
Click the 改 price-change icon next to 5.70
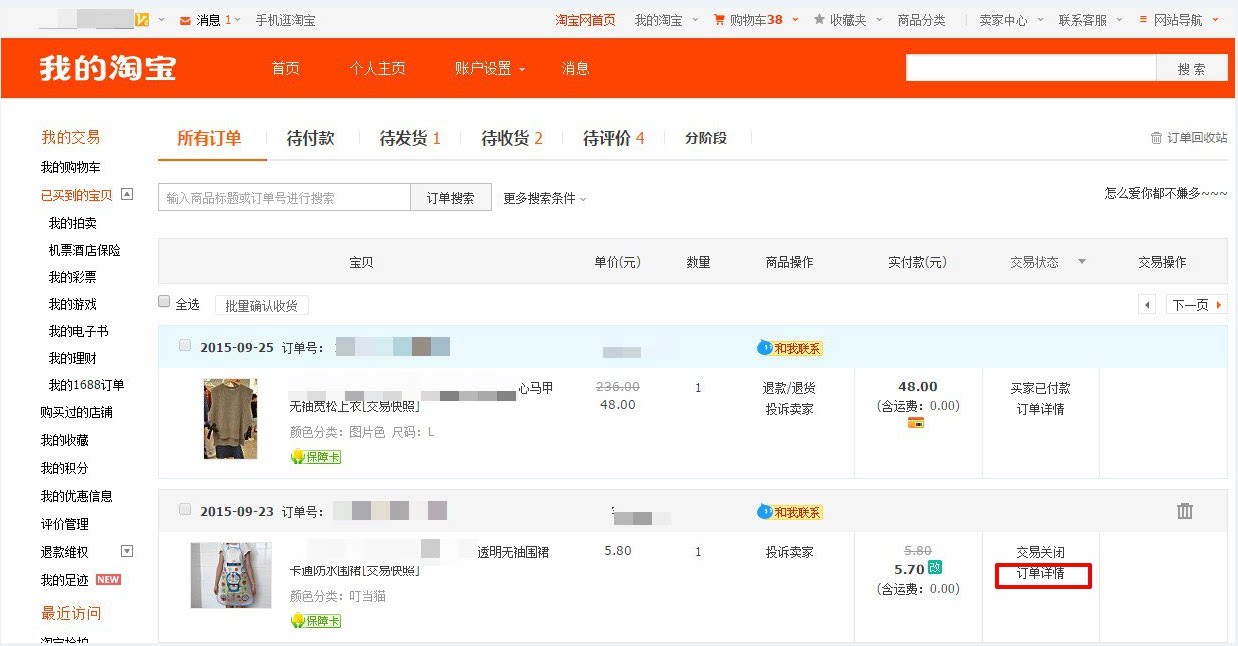pos(933,569)
